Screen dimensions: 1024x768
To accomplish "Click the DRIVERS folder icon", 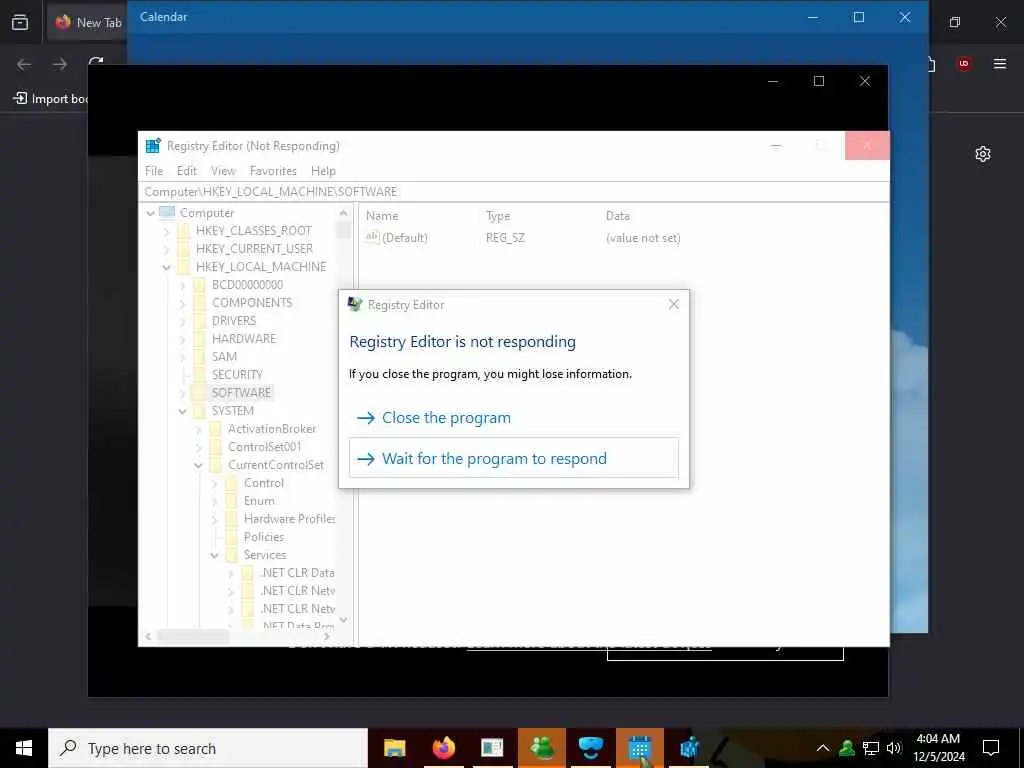I will (x=200, y=321).
